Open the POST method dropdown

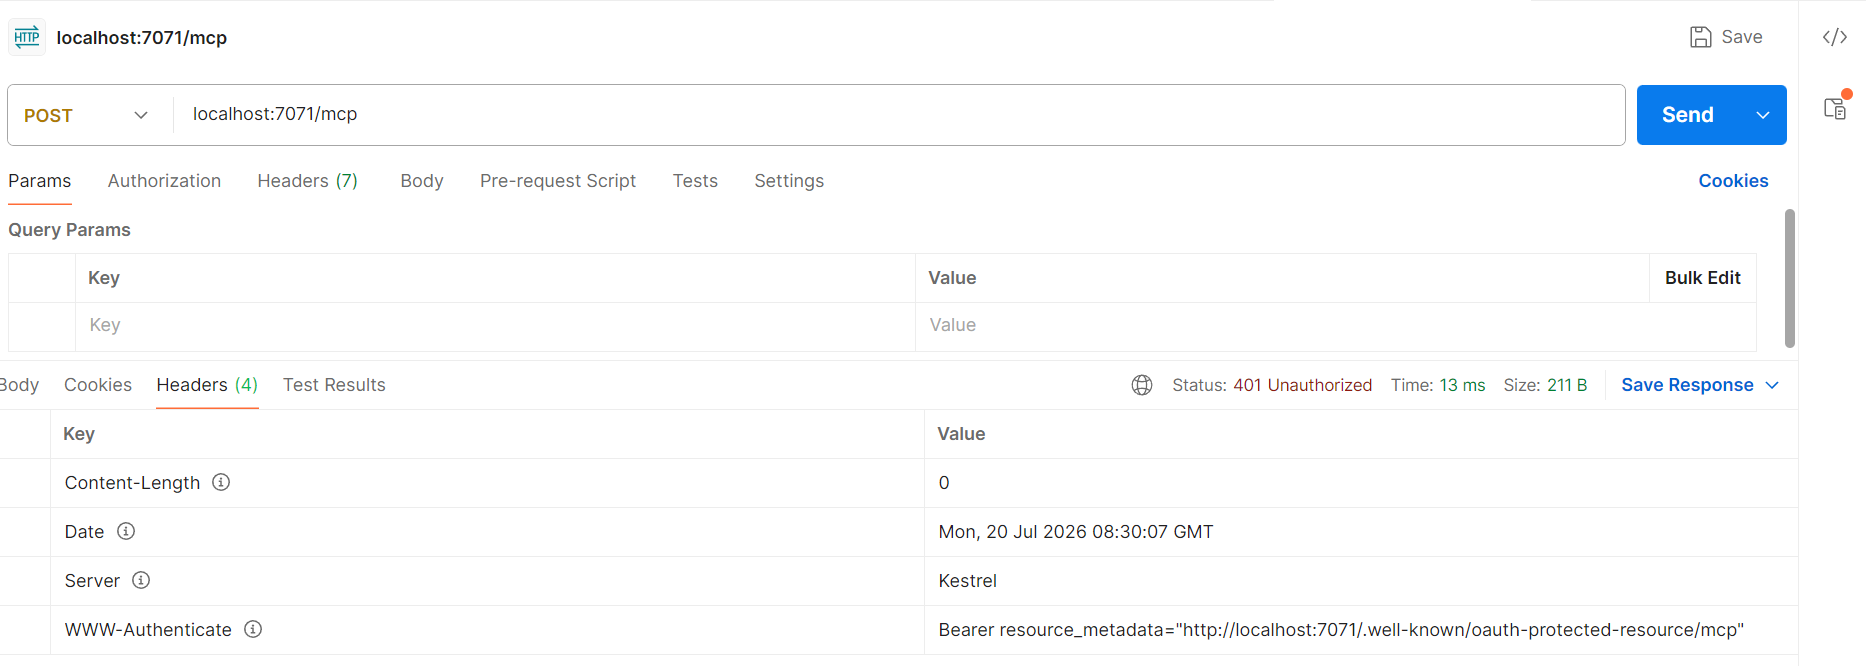click(86, 115)
